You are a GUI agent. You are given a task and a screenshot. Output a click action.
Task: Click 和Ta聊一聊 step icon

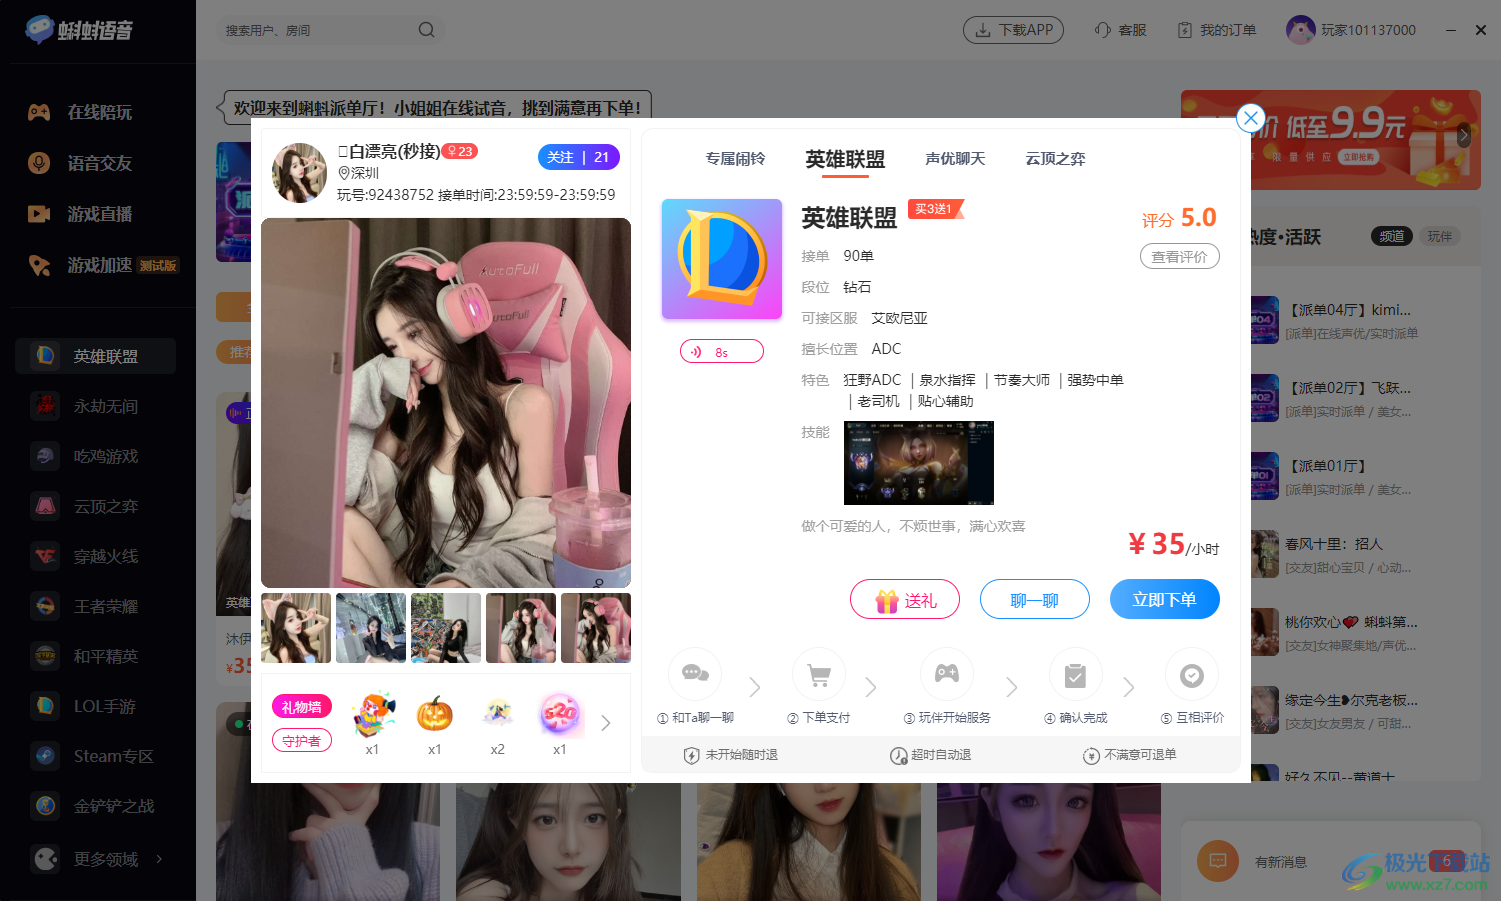[695, 675]
